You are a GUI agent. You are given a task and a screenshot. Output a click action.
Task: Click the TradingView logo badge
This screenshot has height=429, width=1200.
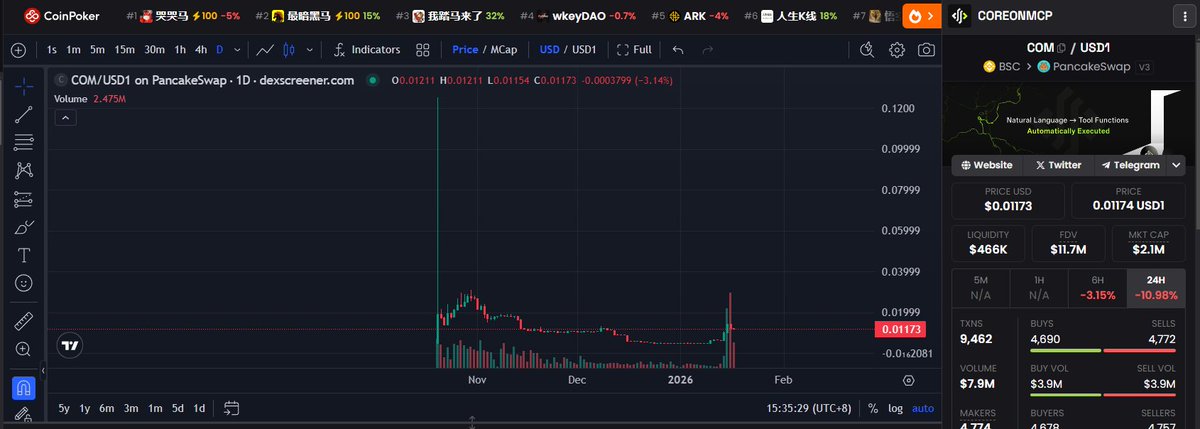pos(69,346)
